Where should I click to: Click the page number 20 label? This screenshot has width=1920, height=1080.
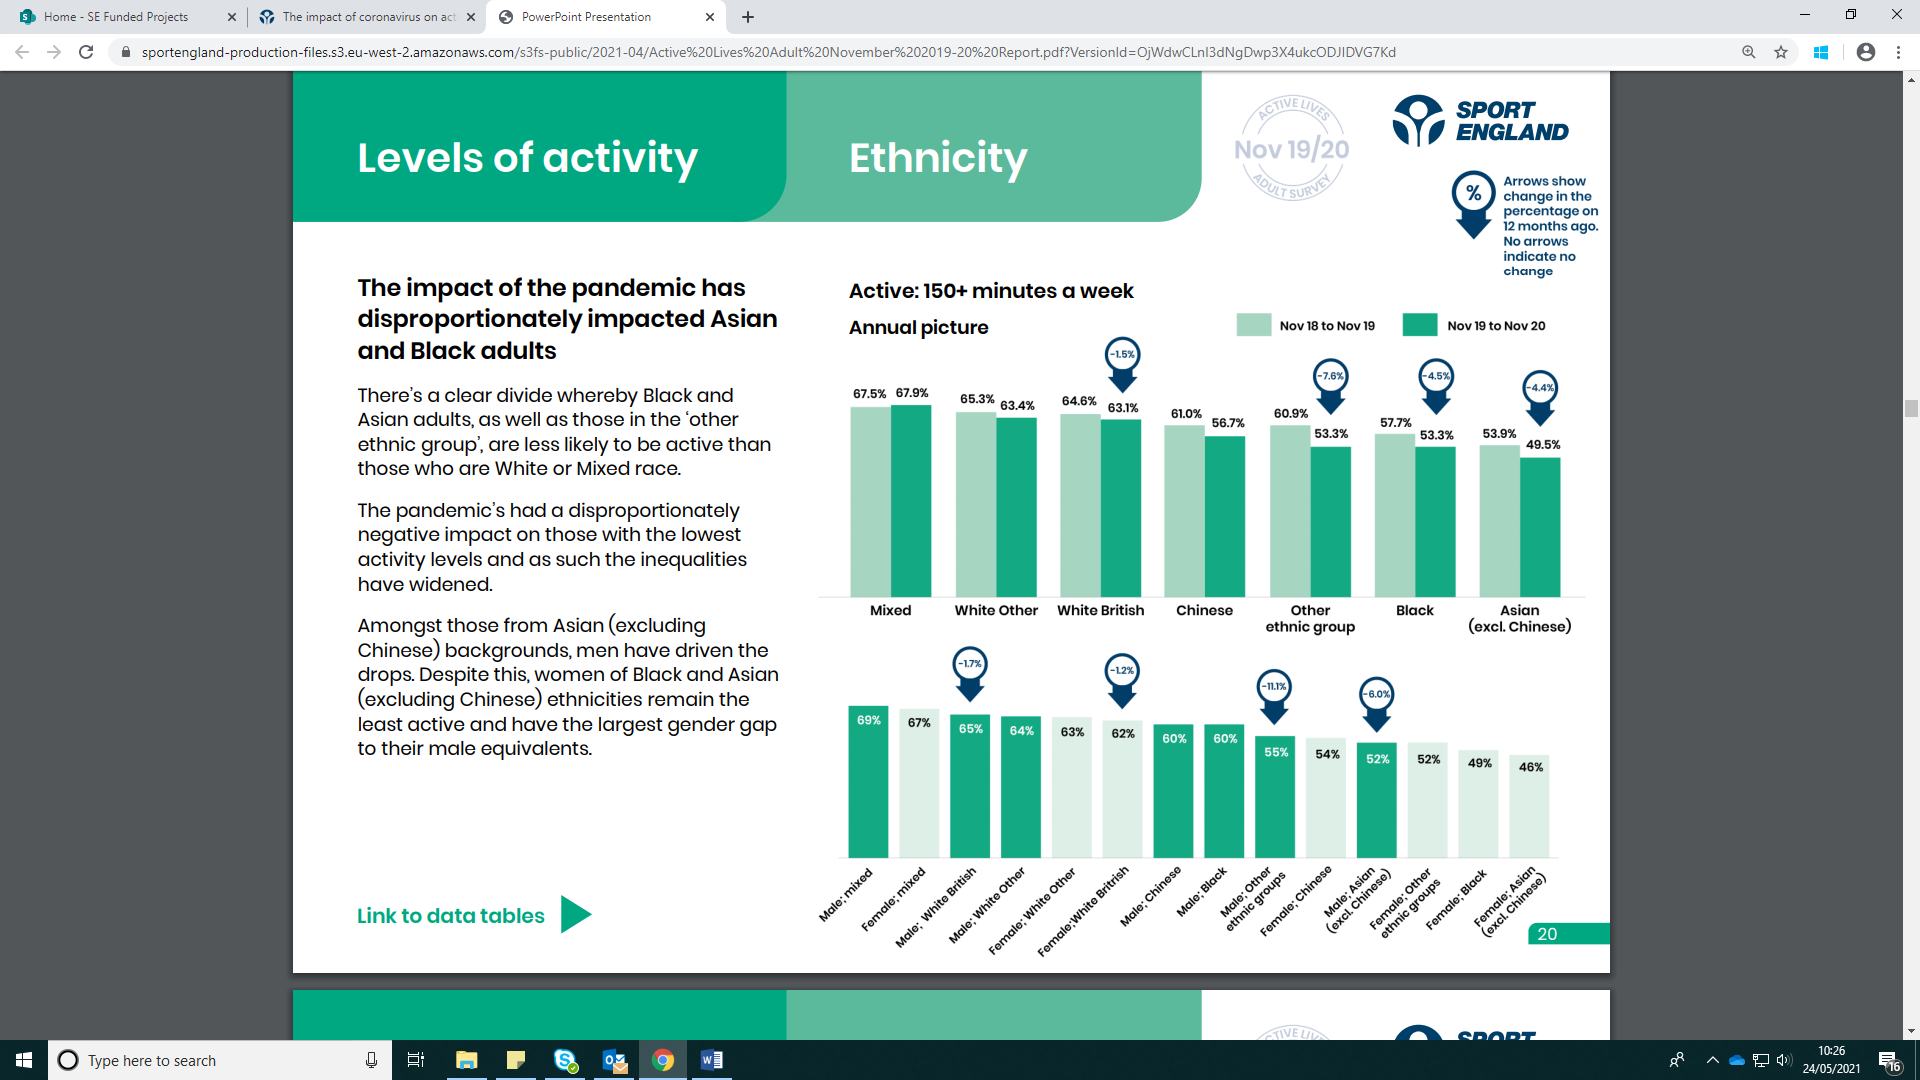[x=1547, y=934]
